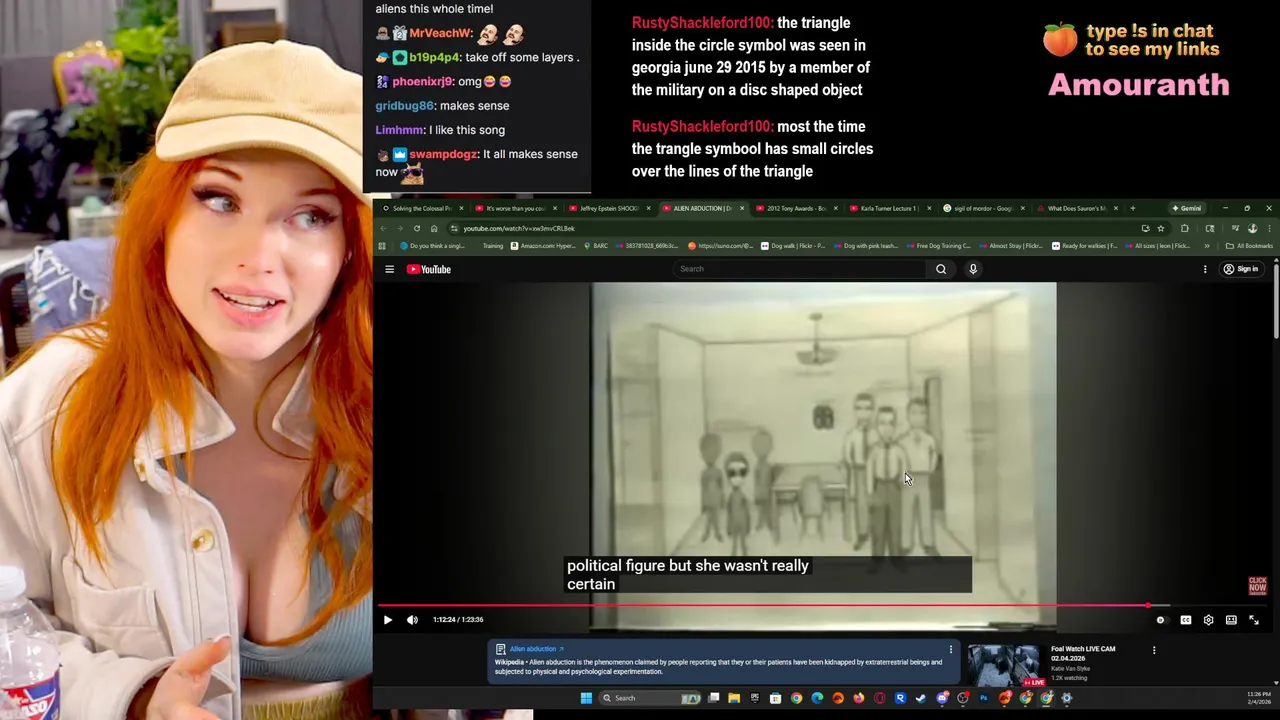
Task: Click the YouTube search magnifier button
Action: point(941,269)
